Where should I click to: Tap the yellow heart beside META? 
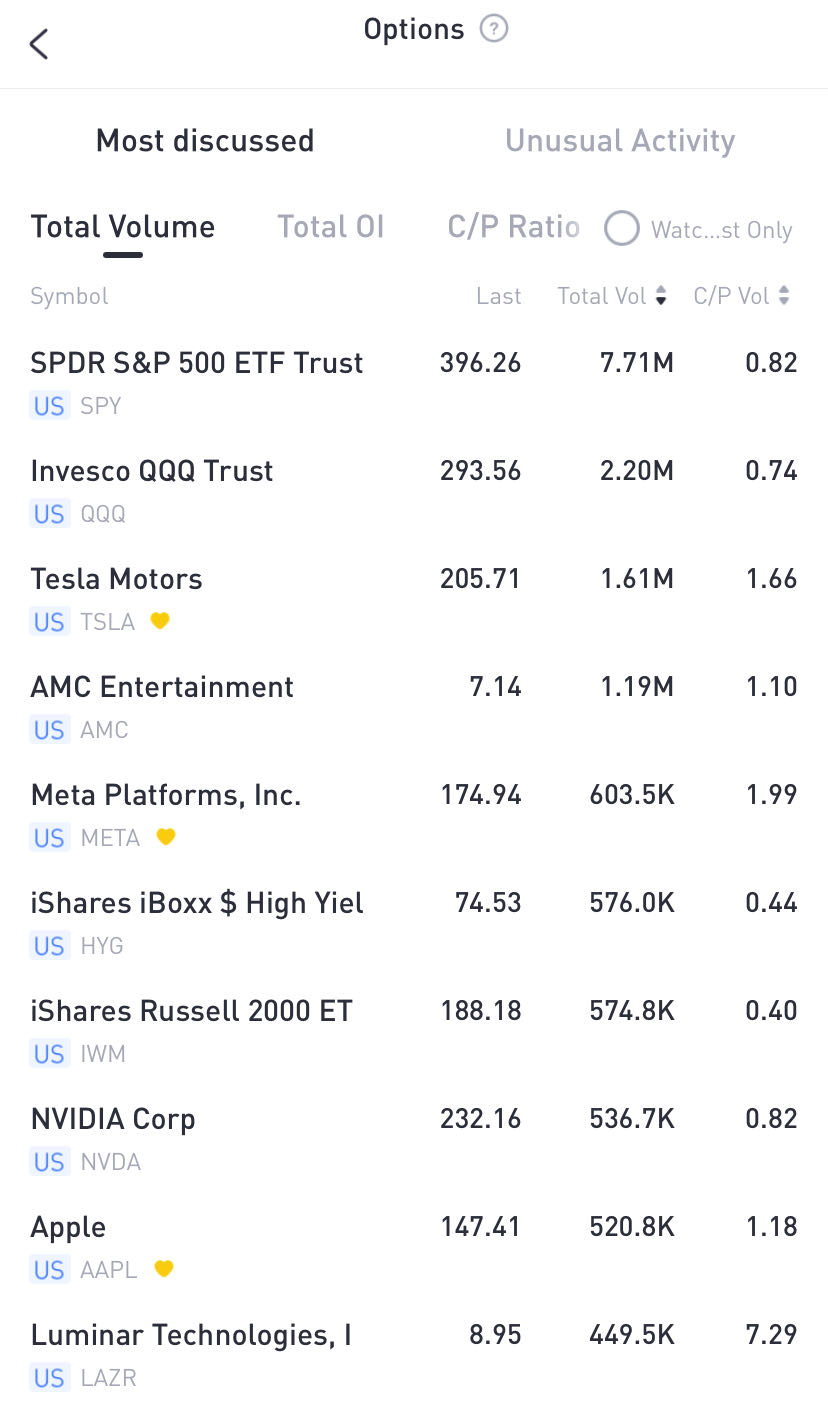coord(166,837)
